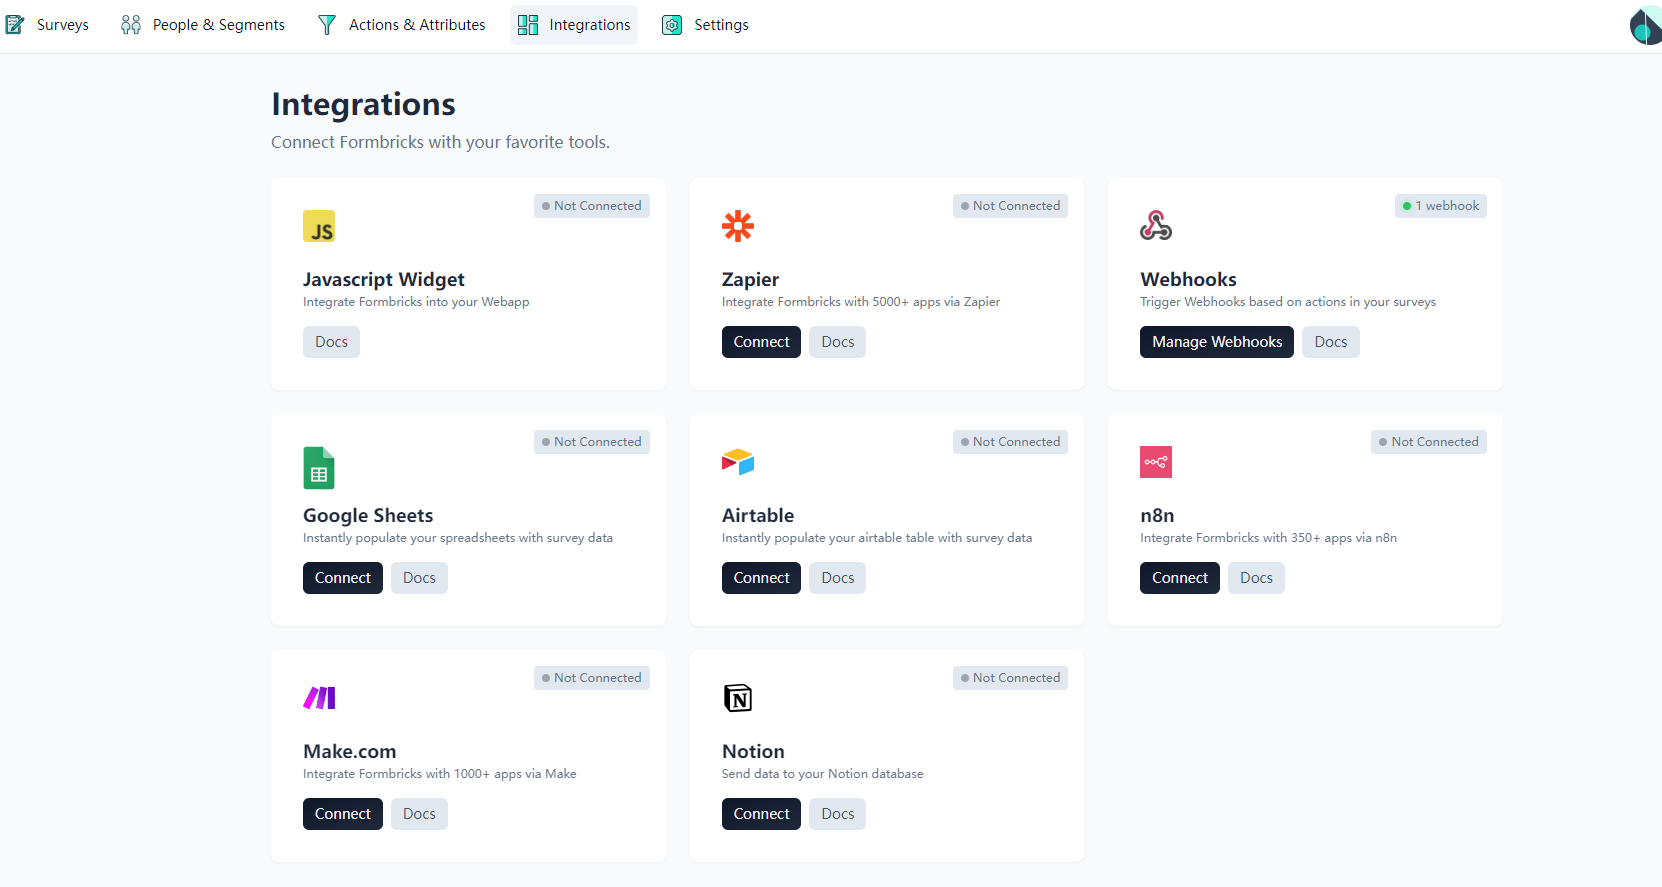Open Docs for n8n integration
Screen dimensions: 1662x887
tap(1256, 578)
